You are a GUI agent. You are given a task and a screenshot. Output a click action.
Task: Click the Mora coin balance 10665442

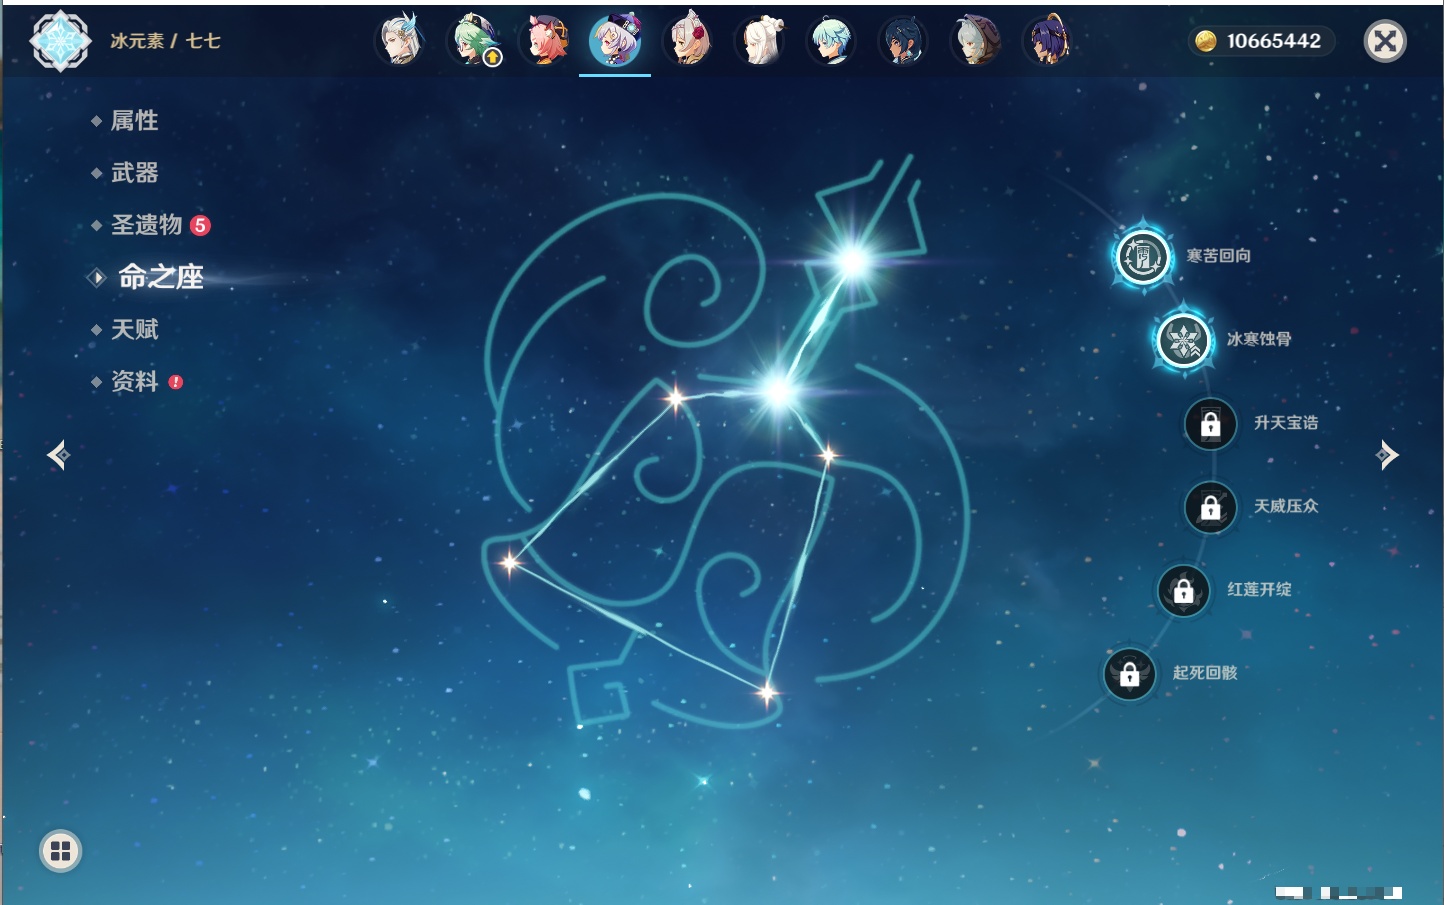coord(1261,41)
